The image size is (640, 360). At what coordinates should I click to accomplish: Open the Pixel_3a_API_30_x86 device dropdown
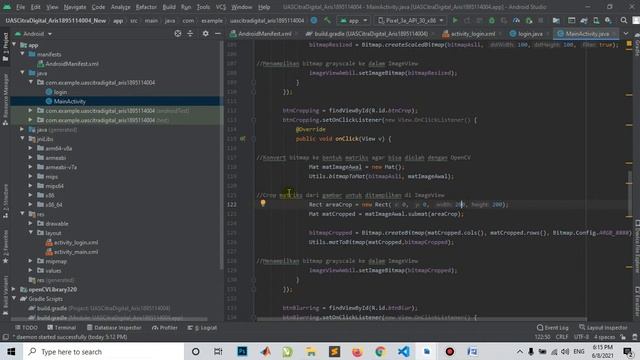pos(411,20)
